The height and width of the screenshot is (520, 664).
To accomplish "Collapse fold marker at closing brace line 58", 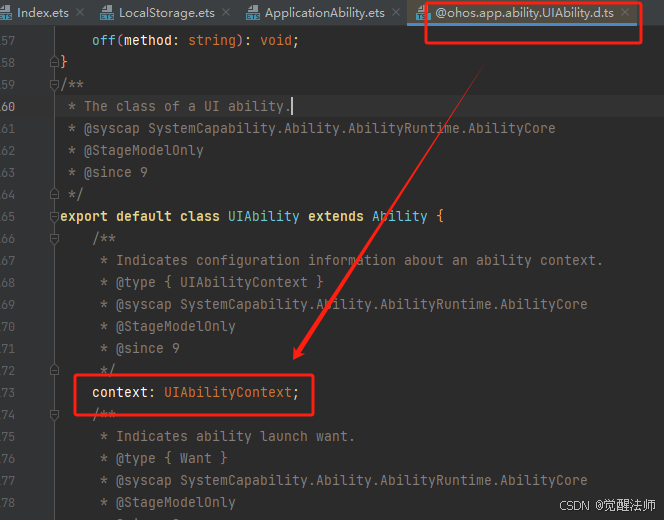I will pyautogui.click(x=54, y=62).
